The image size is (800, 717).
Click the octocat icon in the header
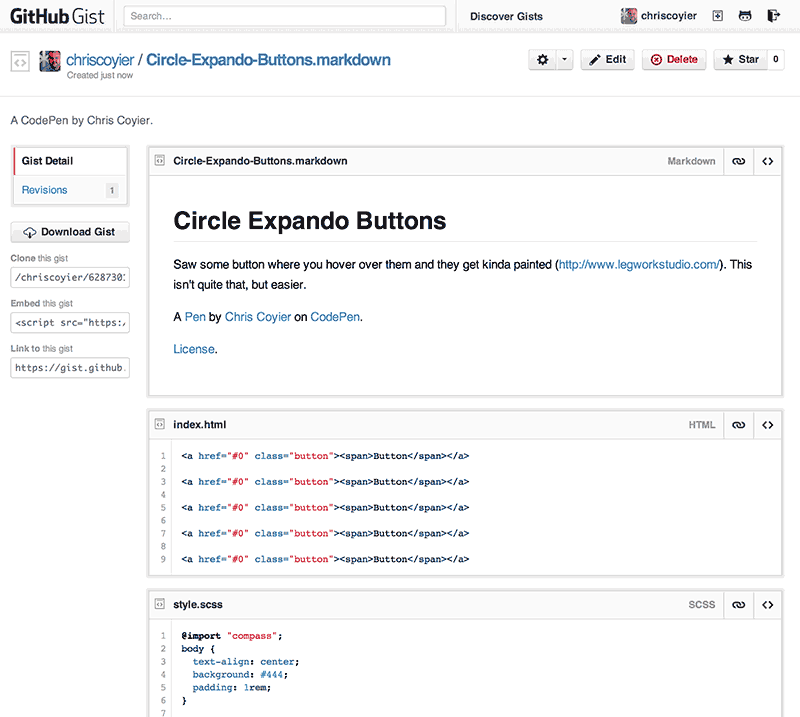pos(745,16)
